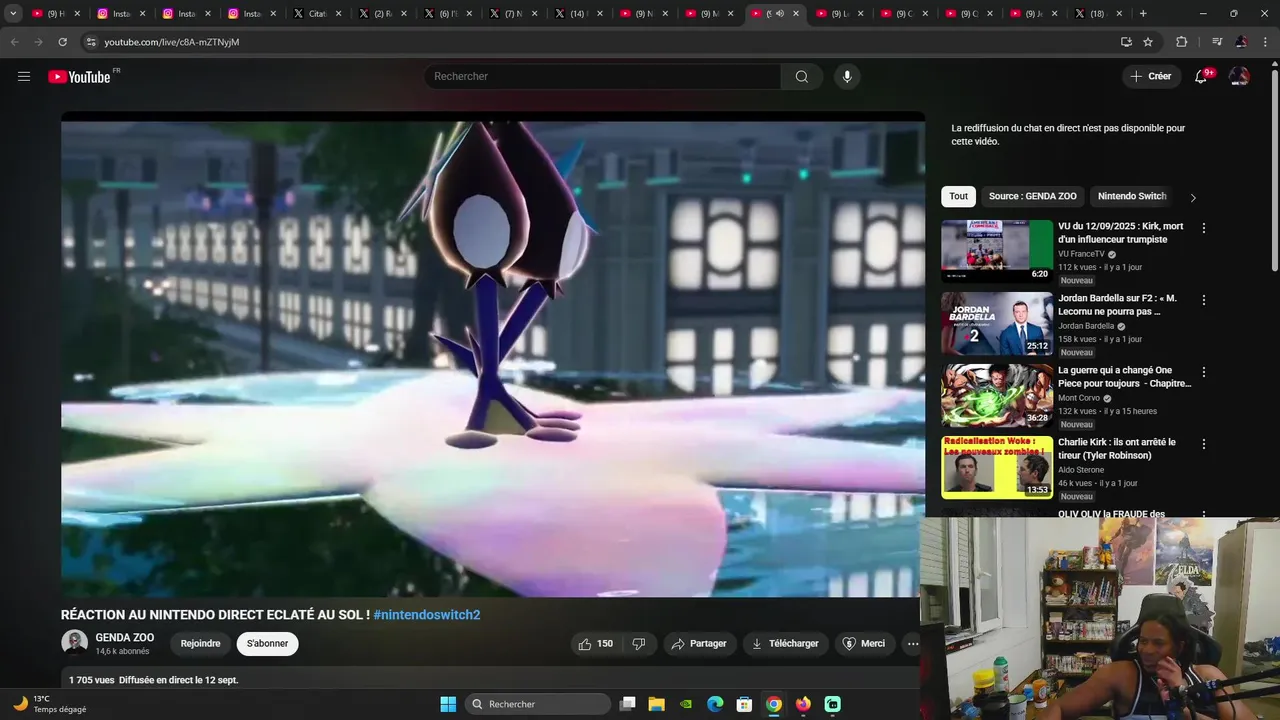The width and height of the screenshot is (1280, 720).
Task: Like the video with 150 likes
Action: (x=595, y=644)
